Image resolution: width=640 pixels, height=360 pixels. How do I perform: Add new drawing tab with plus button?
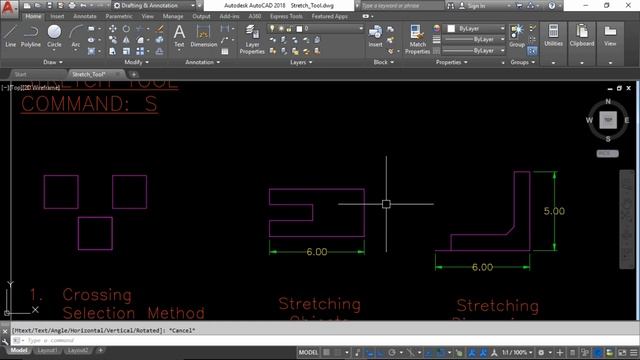coord(133,74)
